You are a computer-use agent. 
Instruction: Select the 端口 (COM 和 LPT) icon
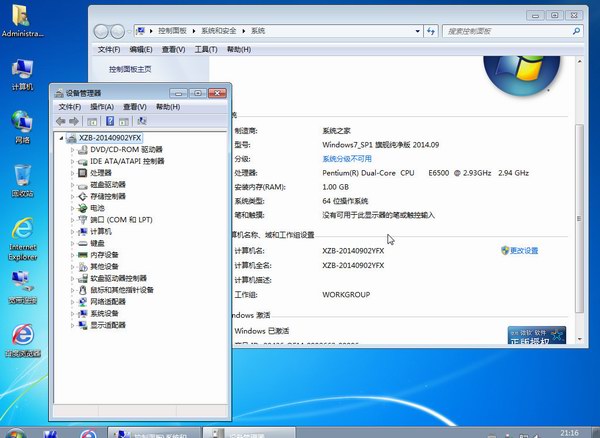(83, 220)
